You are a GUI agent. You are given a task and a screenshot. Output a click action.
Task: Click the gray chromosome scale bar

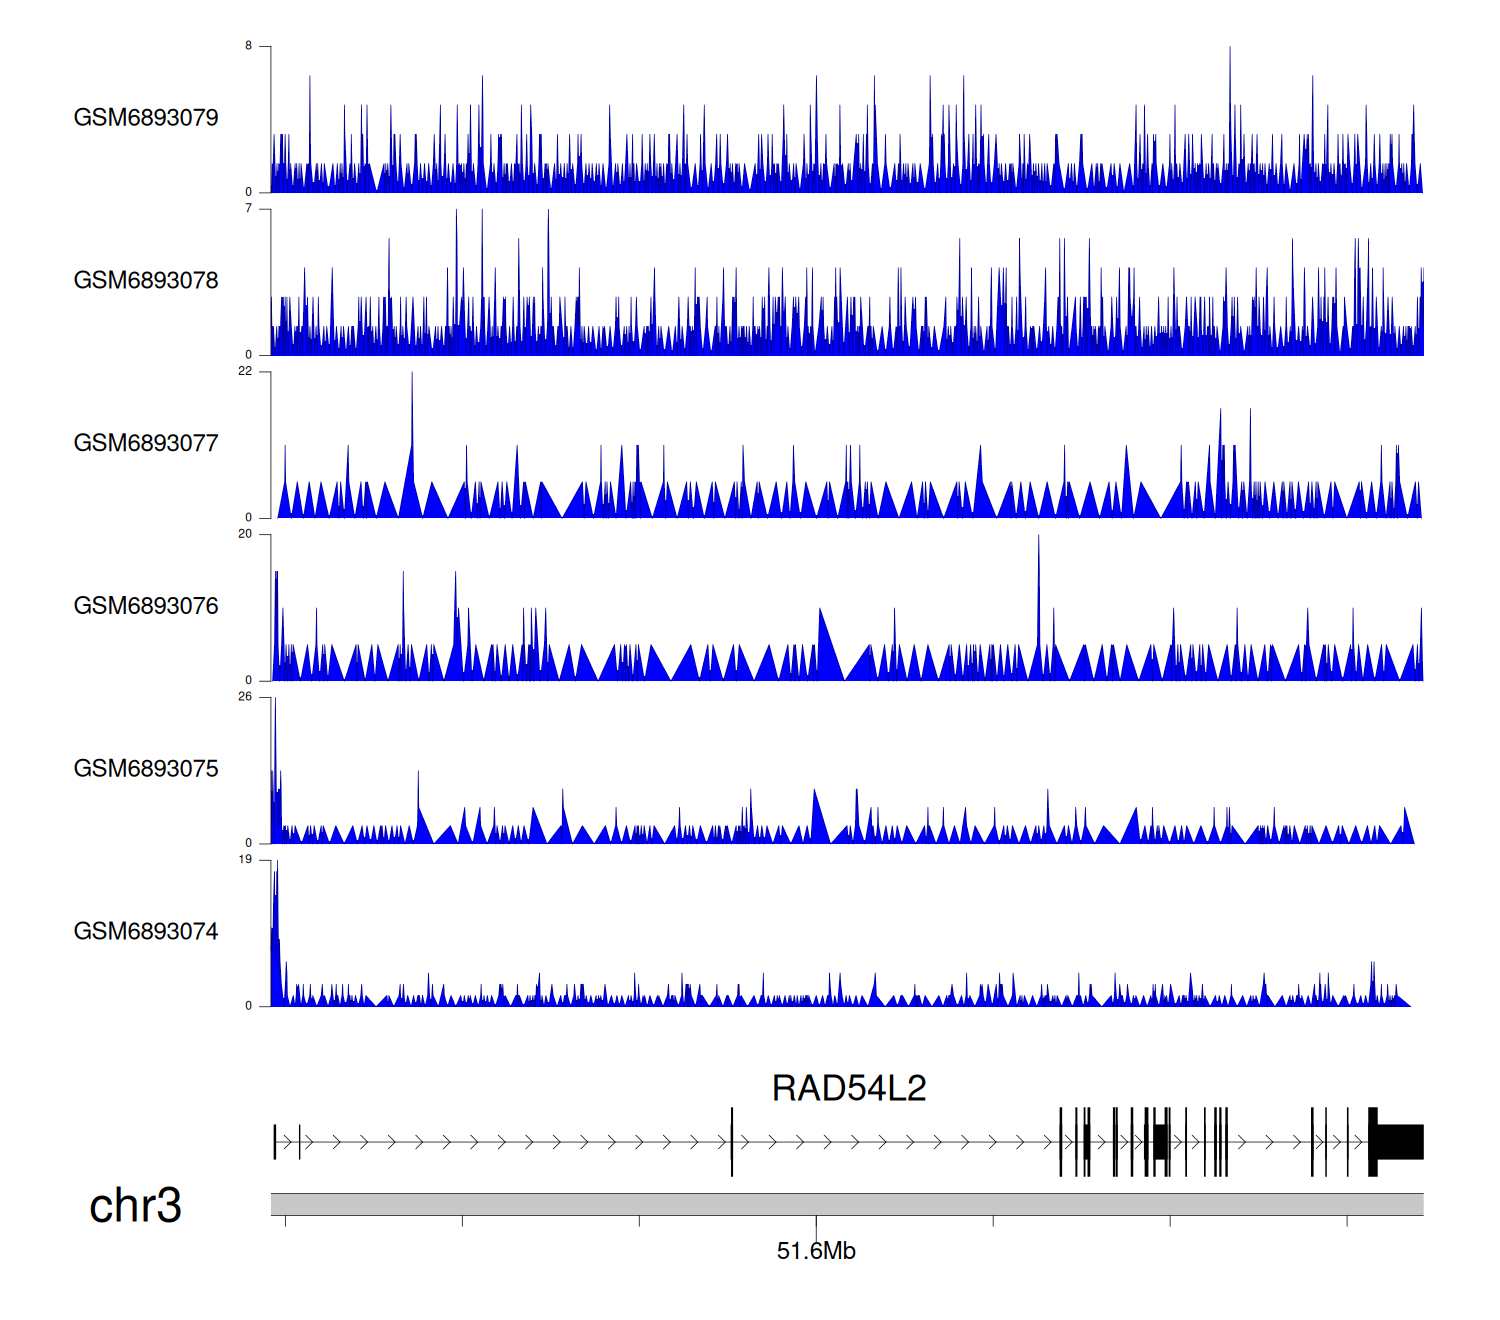(x=846, y=1204)
